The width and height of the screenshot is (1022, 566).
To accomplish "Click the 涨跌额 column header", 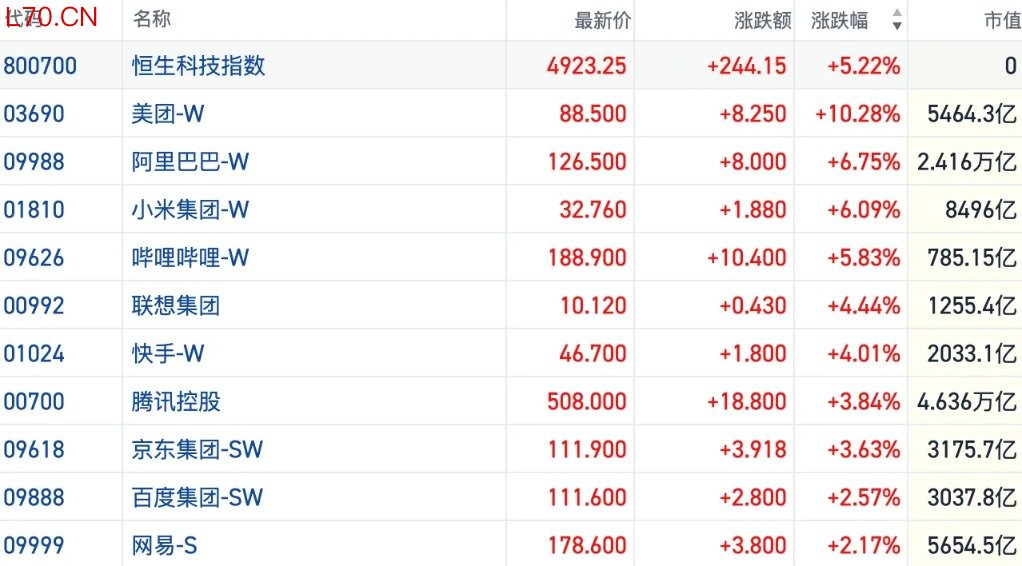I will point(763,20).
